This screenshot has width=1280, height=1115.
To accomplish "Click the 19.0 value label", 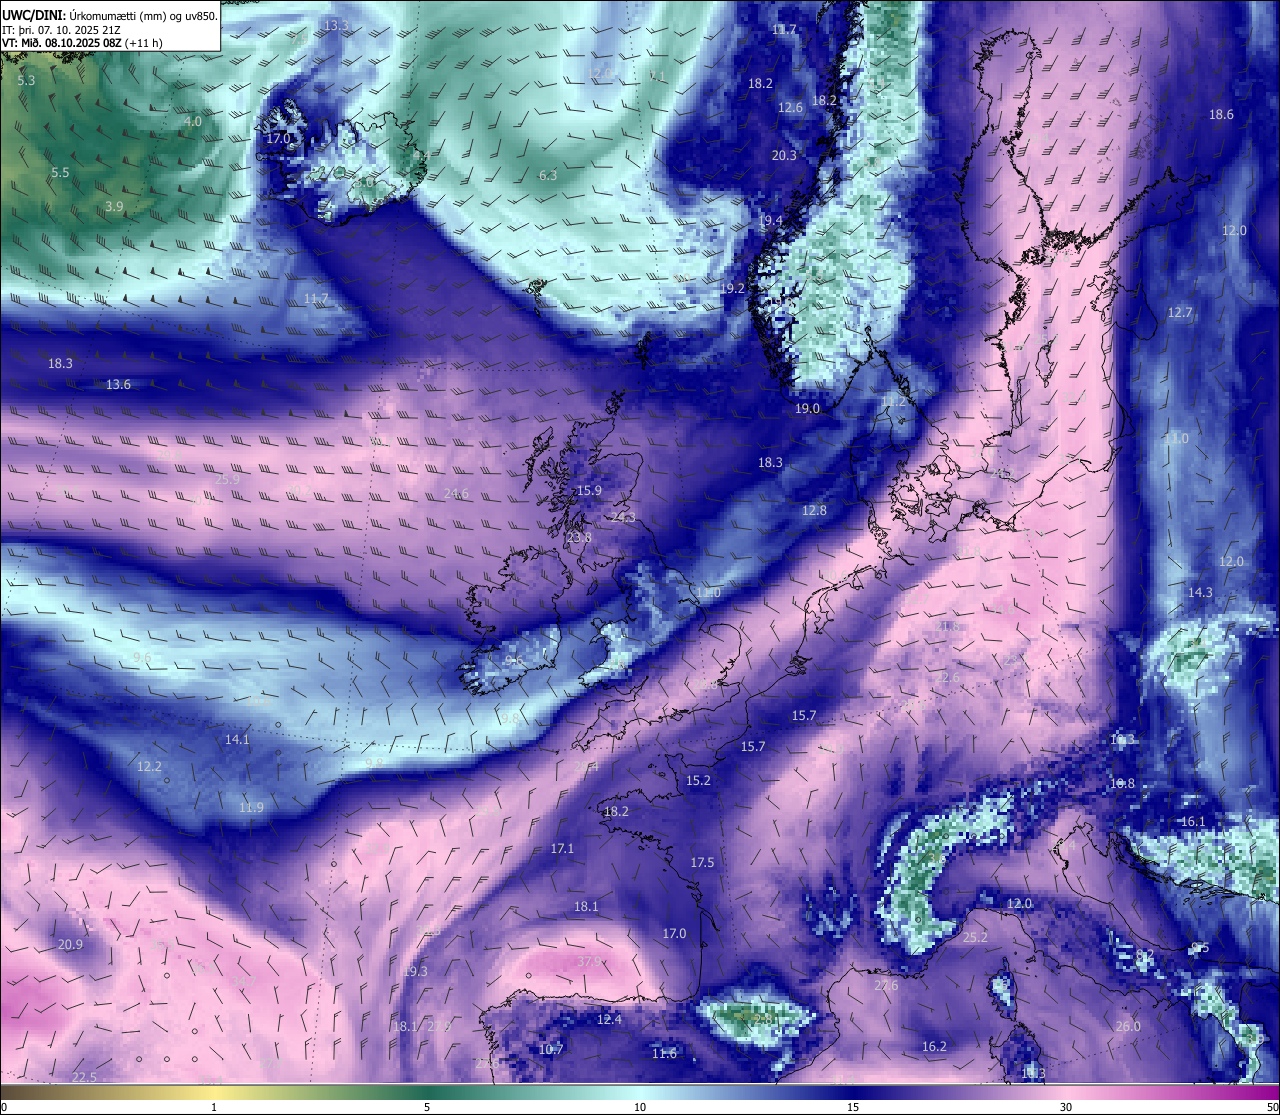I will tap(807, 408).
